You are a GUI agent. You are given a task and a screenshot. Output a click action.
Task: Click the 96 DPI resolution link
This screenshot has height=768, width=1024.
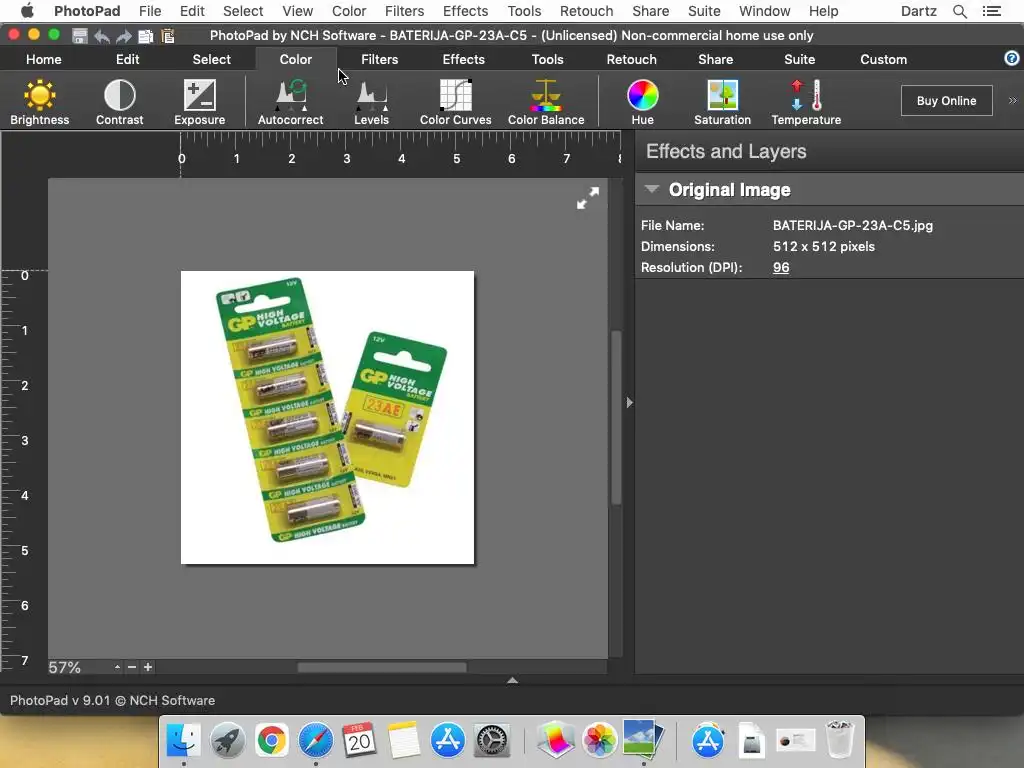pos(781,268)
